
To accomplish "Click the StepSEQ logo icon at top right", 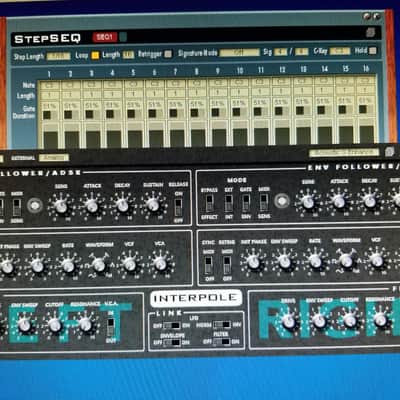I will pyautogui.click(x=371, y=32).
